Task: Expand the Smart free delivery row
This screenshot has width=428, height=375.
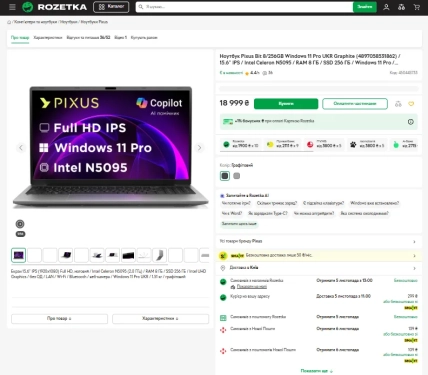Action: (x=318, y=256)
